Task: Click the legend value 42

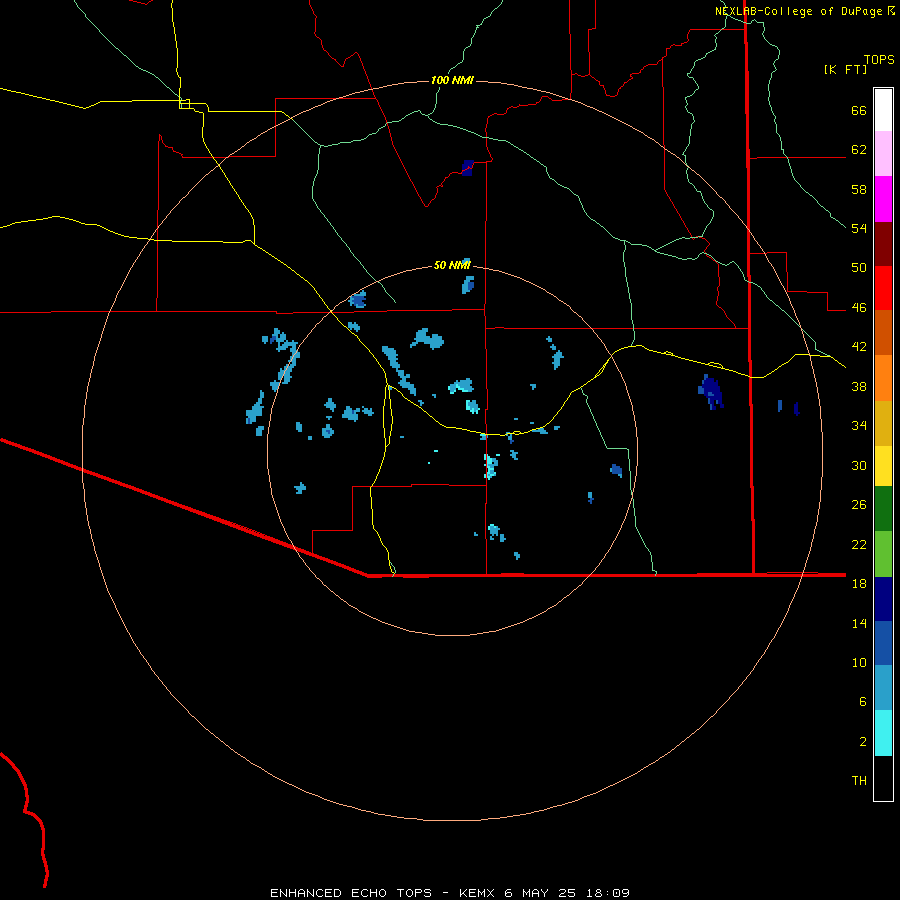Action: point(859,347)
